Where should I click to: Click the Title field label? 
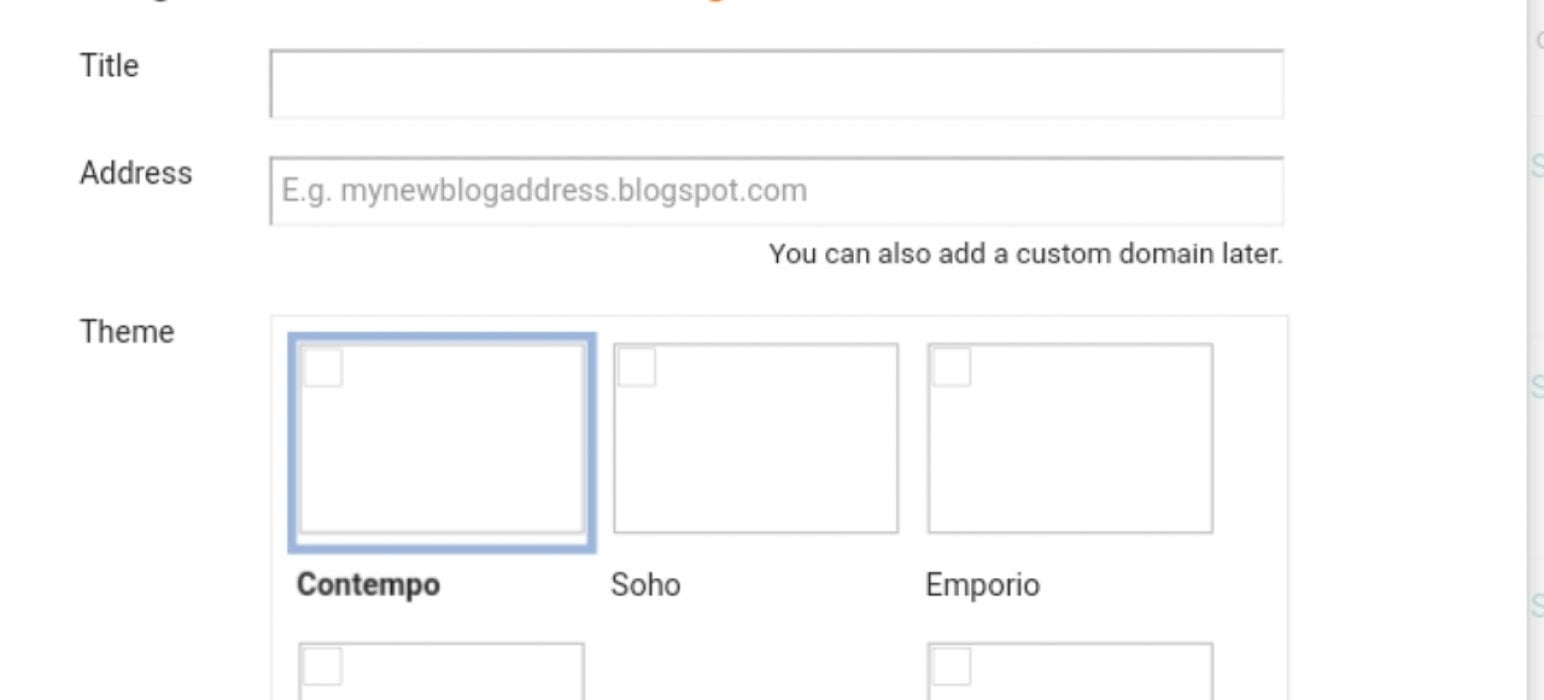[x=109, y=66]
